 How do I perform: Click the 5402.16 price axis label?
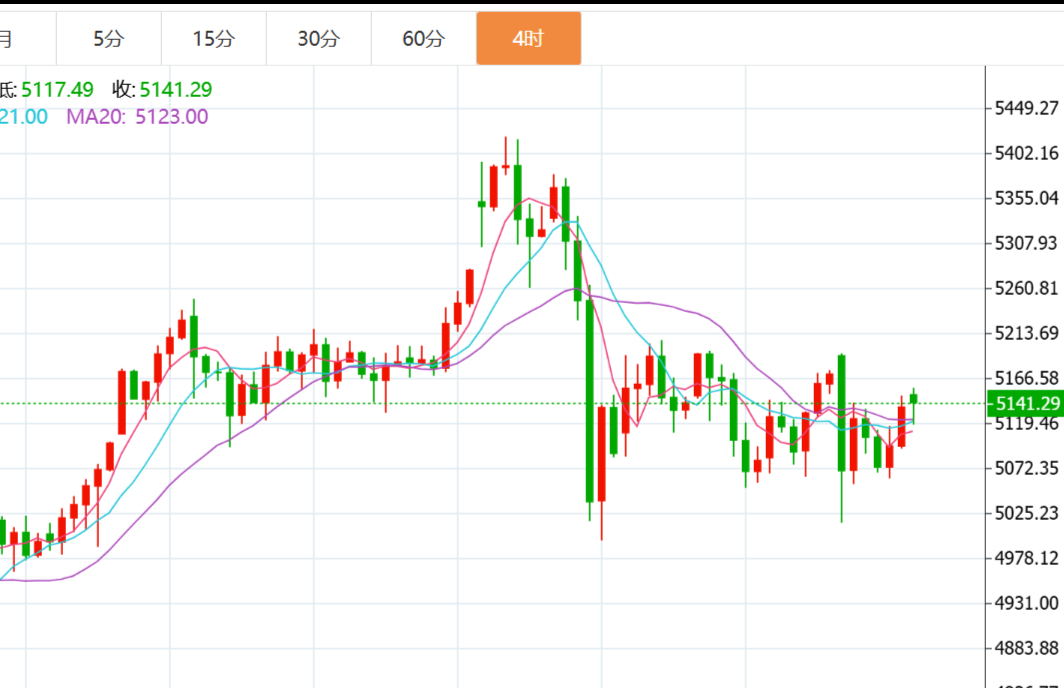pos(1026,153)
